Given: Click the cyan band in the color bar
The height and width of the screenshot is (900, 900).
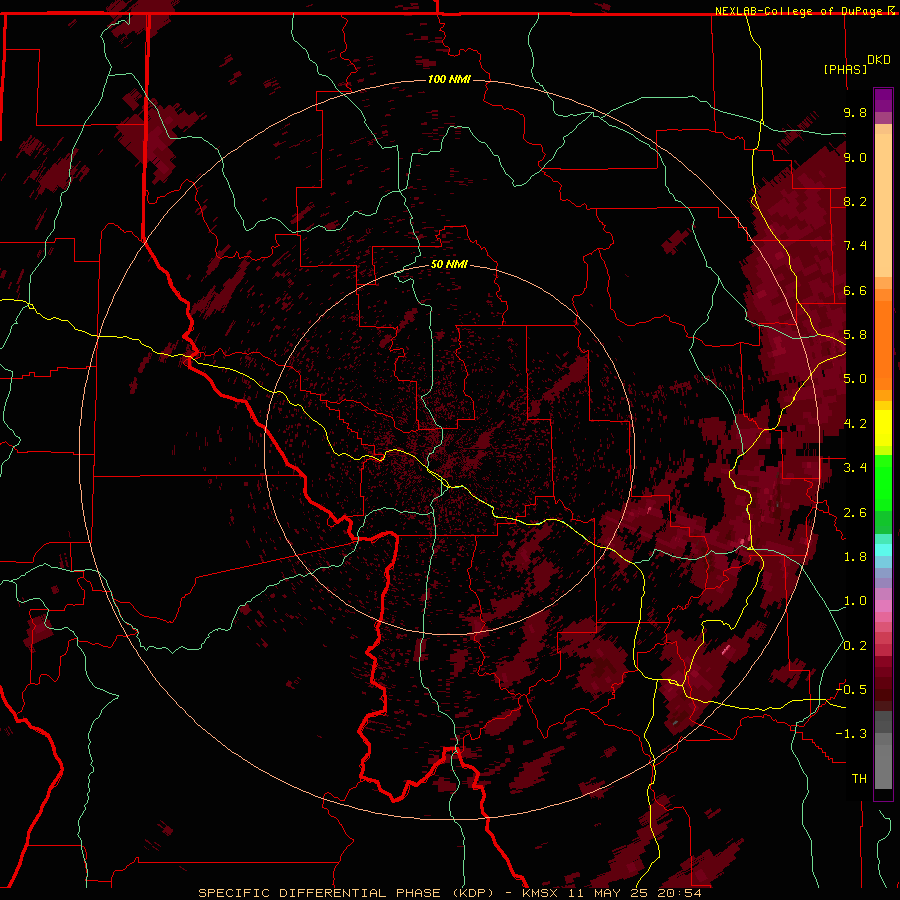Looking at the screenshot, I should 883,550.
